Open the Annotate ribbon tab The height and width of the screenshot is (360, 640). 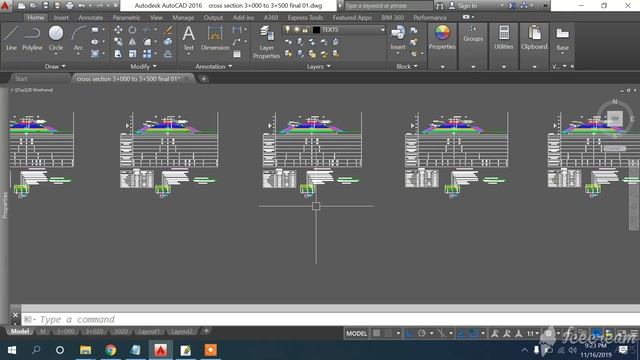tap(91, 18)
